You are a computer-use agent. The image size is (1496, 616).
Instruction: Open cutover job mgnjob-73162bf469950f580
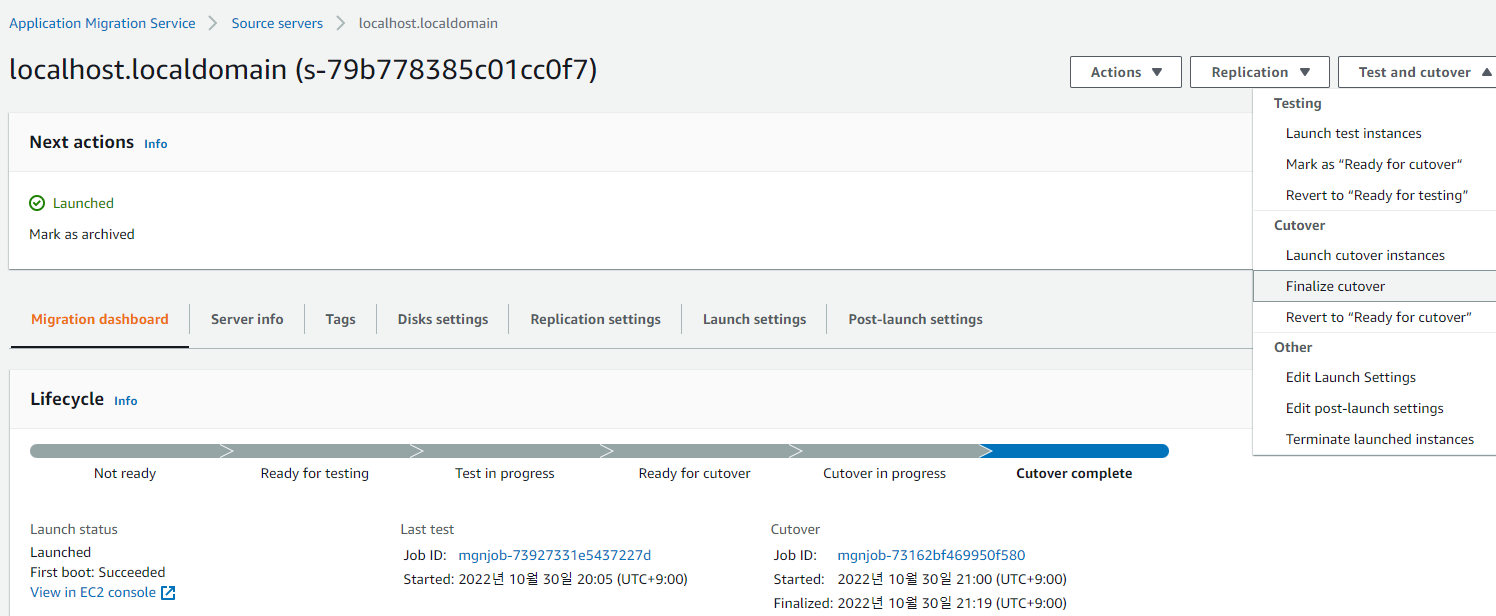coord(931,555)
